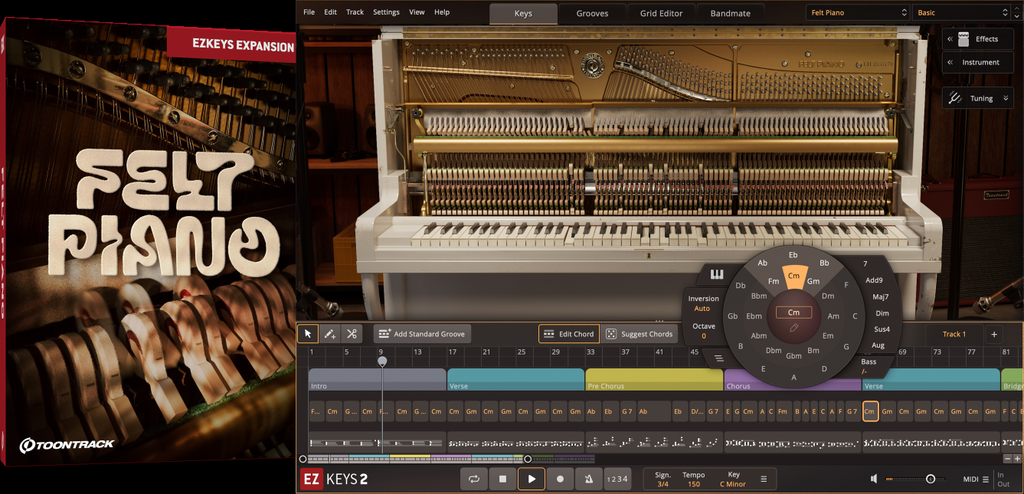Open the File menu

[x=309, y=12]
